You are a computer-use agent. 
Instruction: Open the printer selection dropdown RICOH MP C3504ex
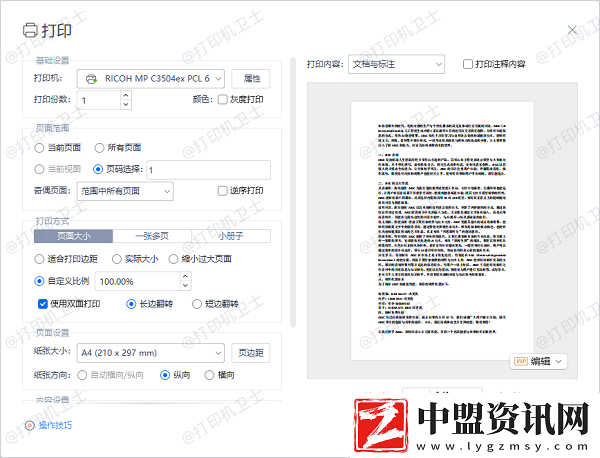(x=150, y=79)
